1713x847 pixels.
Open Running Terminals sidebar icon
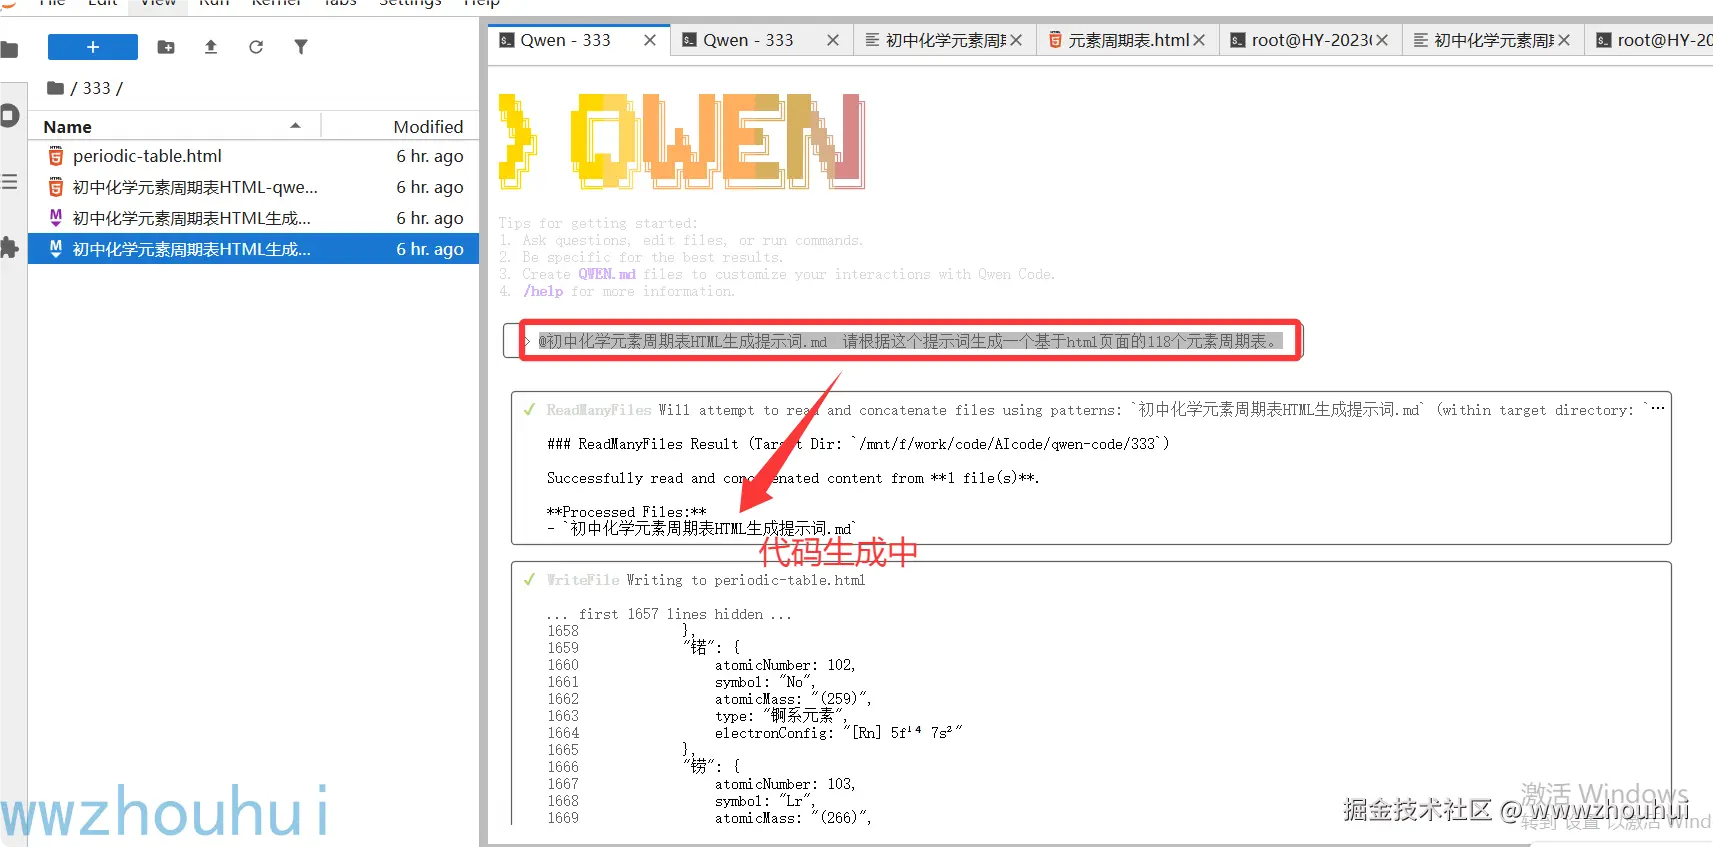[10, 115]
